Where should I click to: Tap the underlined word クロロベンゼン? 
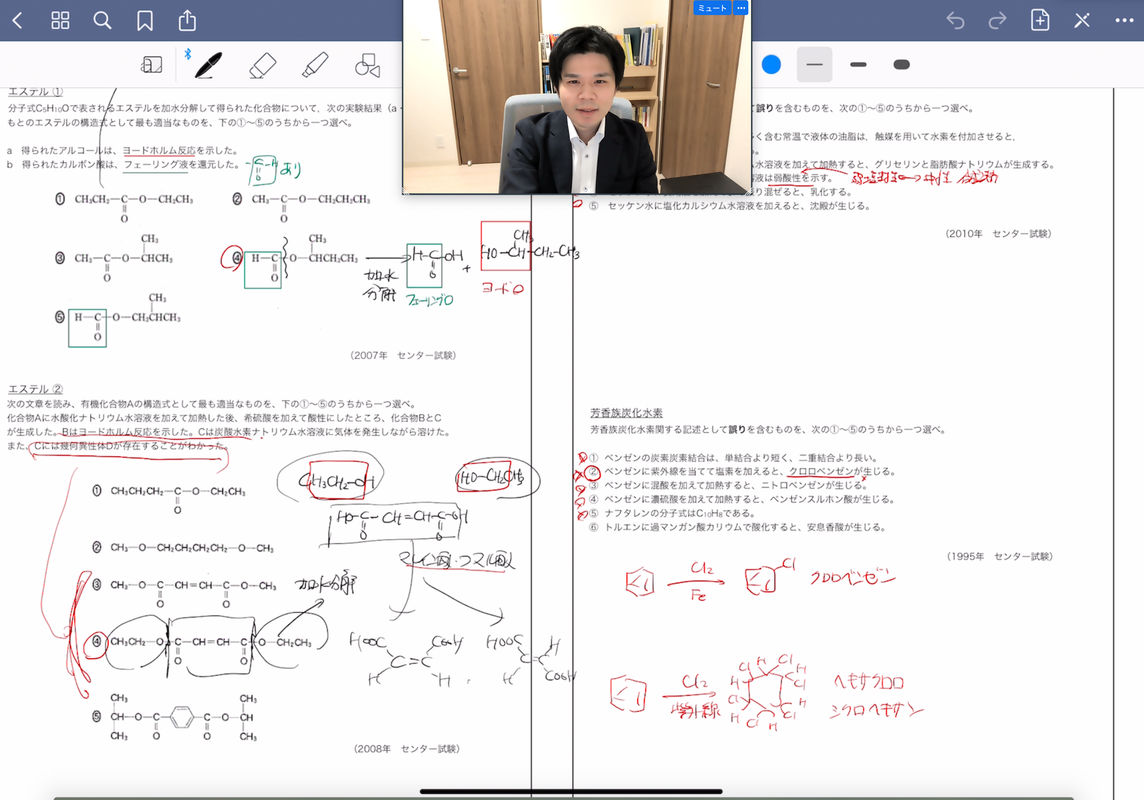pyautogui.click(x=821, y=472)
